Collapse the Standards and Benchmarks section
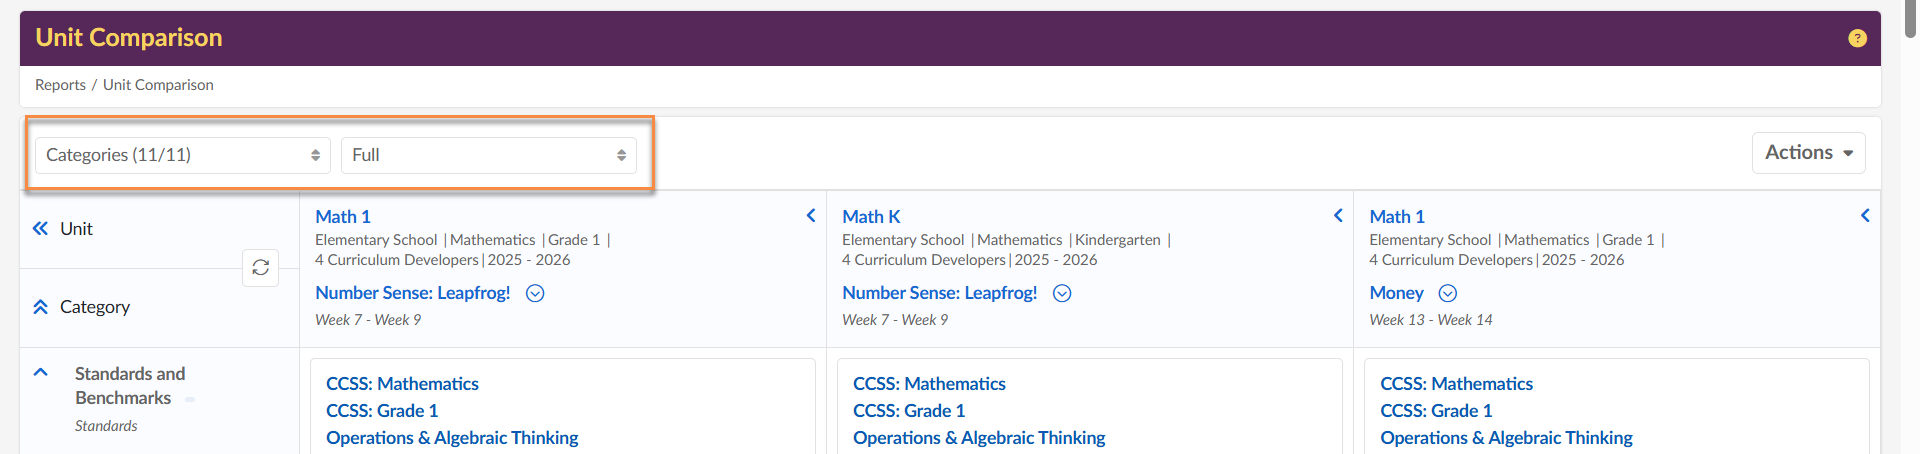The width and height of the screenshot is (1920, 454). [x=41, y=373]
